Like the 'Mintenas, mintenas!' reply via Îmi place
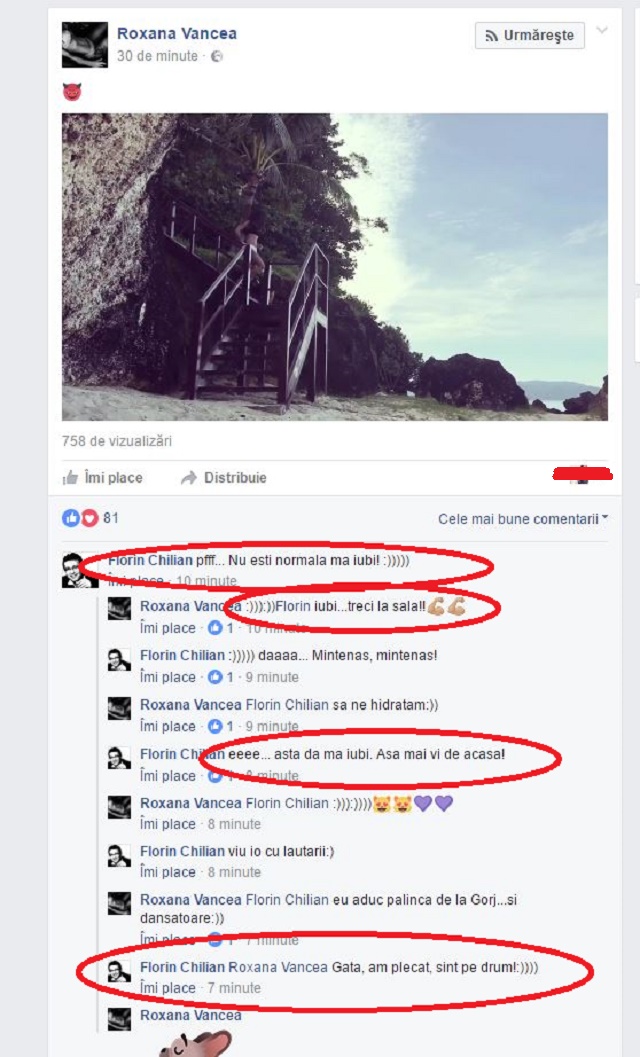The width and height of the screenshot is (640, 1057). 167,677
